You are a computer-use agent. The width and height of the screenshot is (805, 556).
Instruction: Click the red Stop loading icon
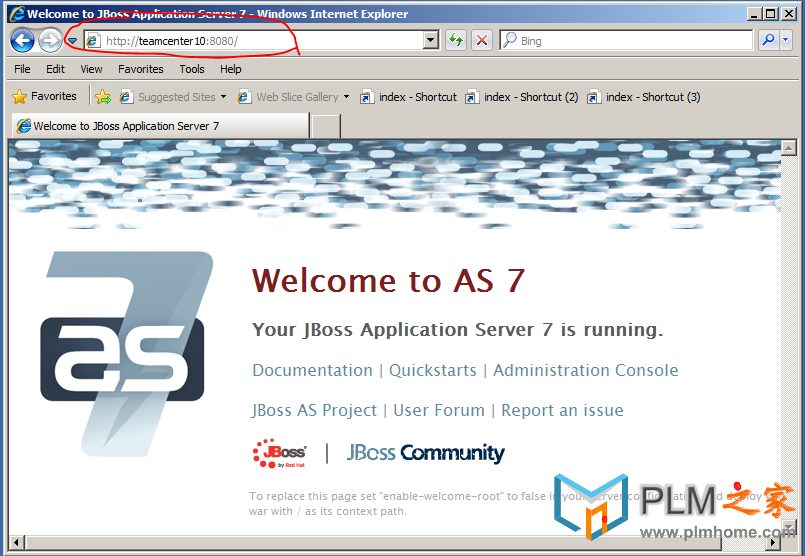click(x=482, y=40)
